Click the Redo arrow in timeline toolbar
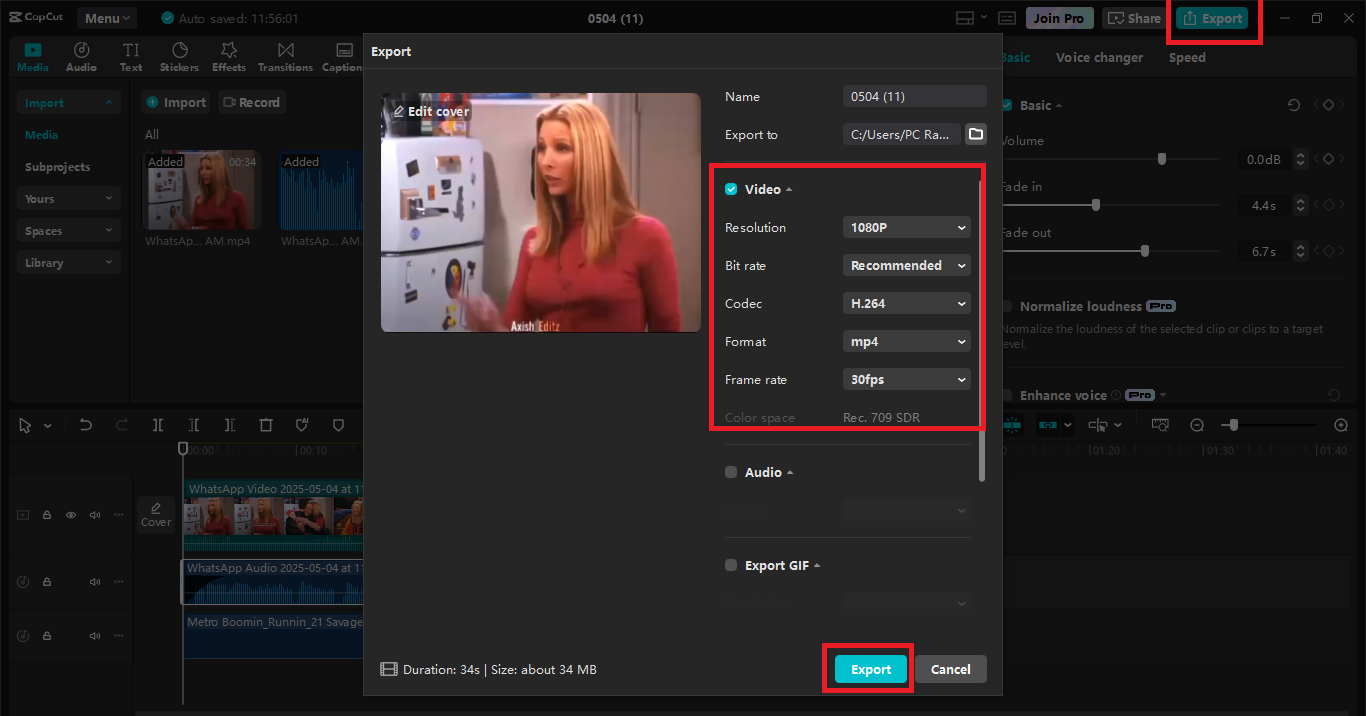This screenshot has height=716, width=1366. pyautogui.click(x=122, y=425)
